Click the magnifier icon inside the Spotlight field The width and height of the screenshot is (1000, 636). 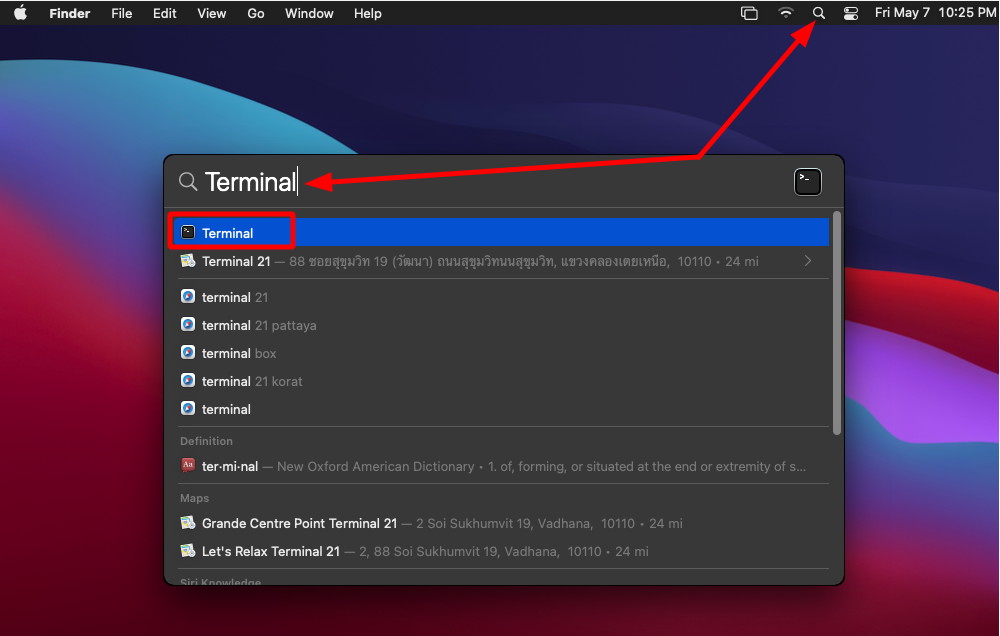click(x=188, y=182)
